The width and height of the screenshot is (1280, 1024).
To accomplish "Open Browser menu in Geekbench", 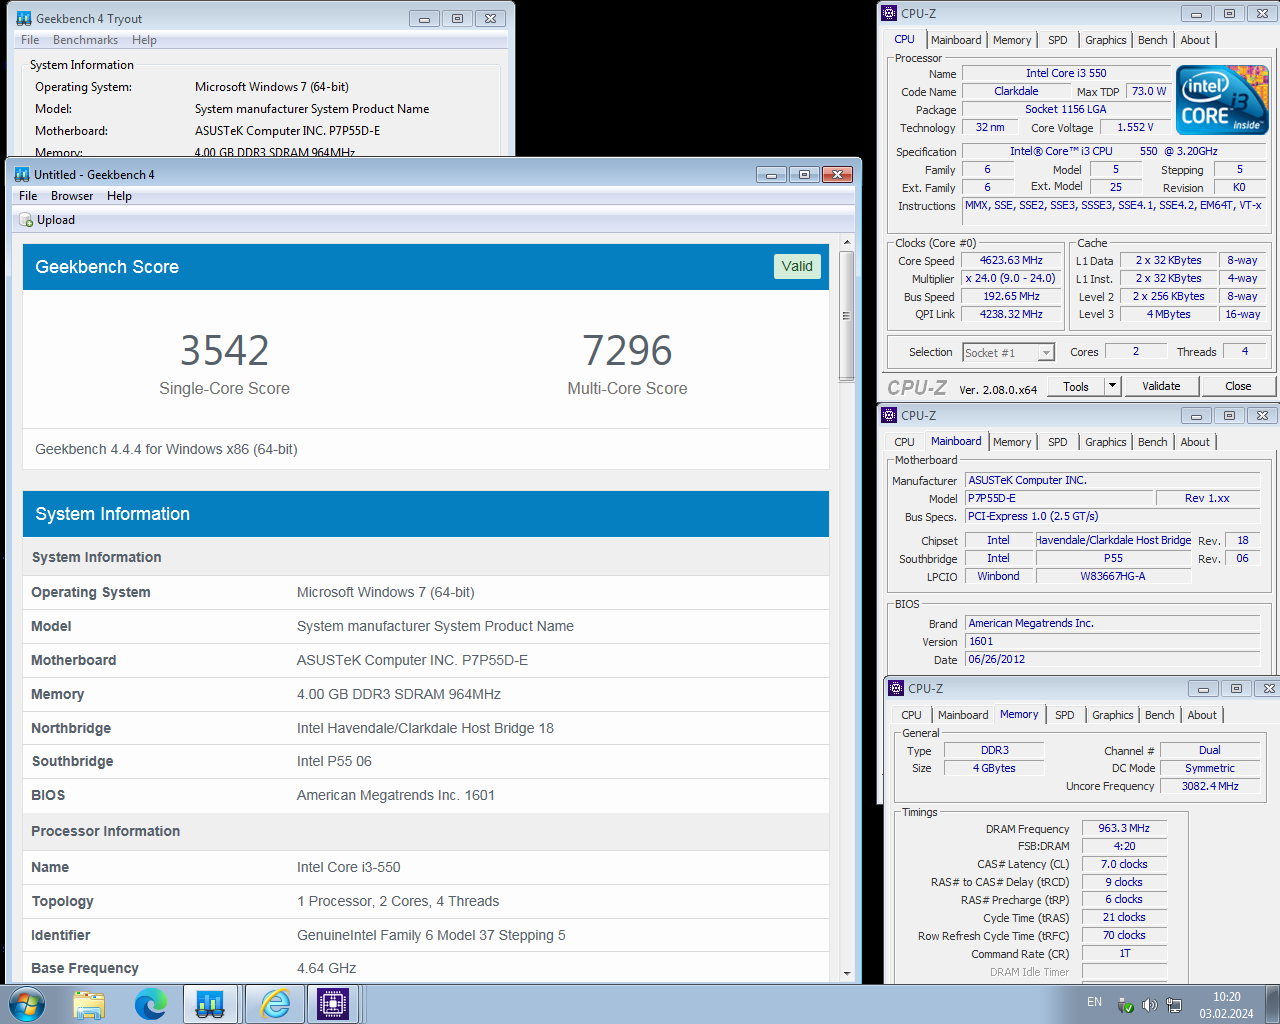I will tap(72, 196).
